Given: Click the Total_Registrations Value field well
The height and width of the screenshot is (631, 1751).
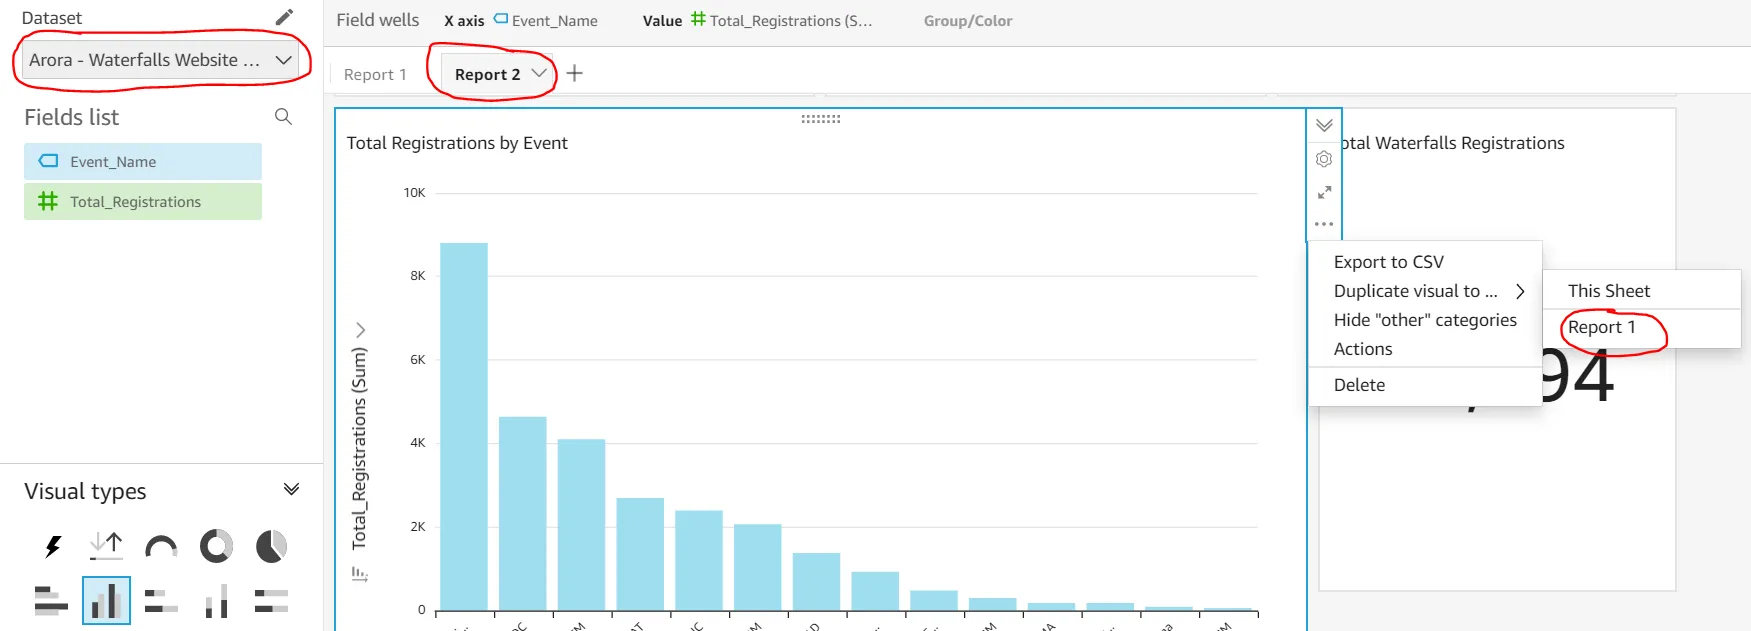Looking at the screenshot, I should point(782,20).
